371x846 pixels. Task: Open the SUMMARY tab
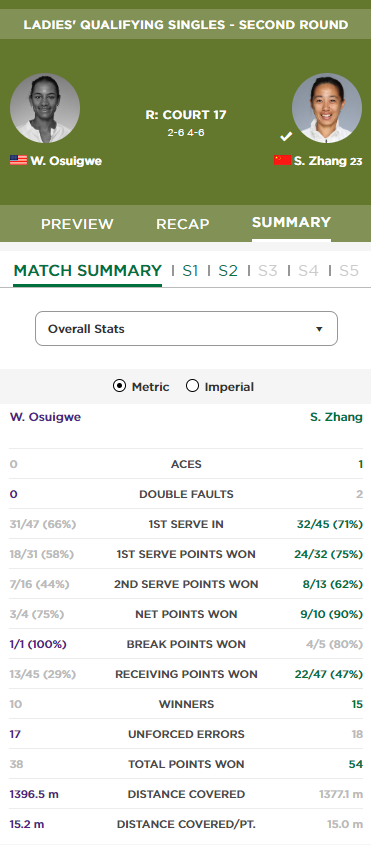[x=291, y=223]
